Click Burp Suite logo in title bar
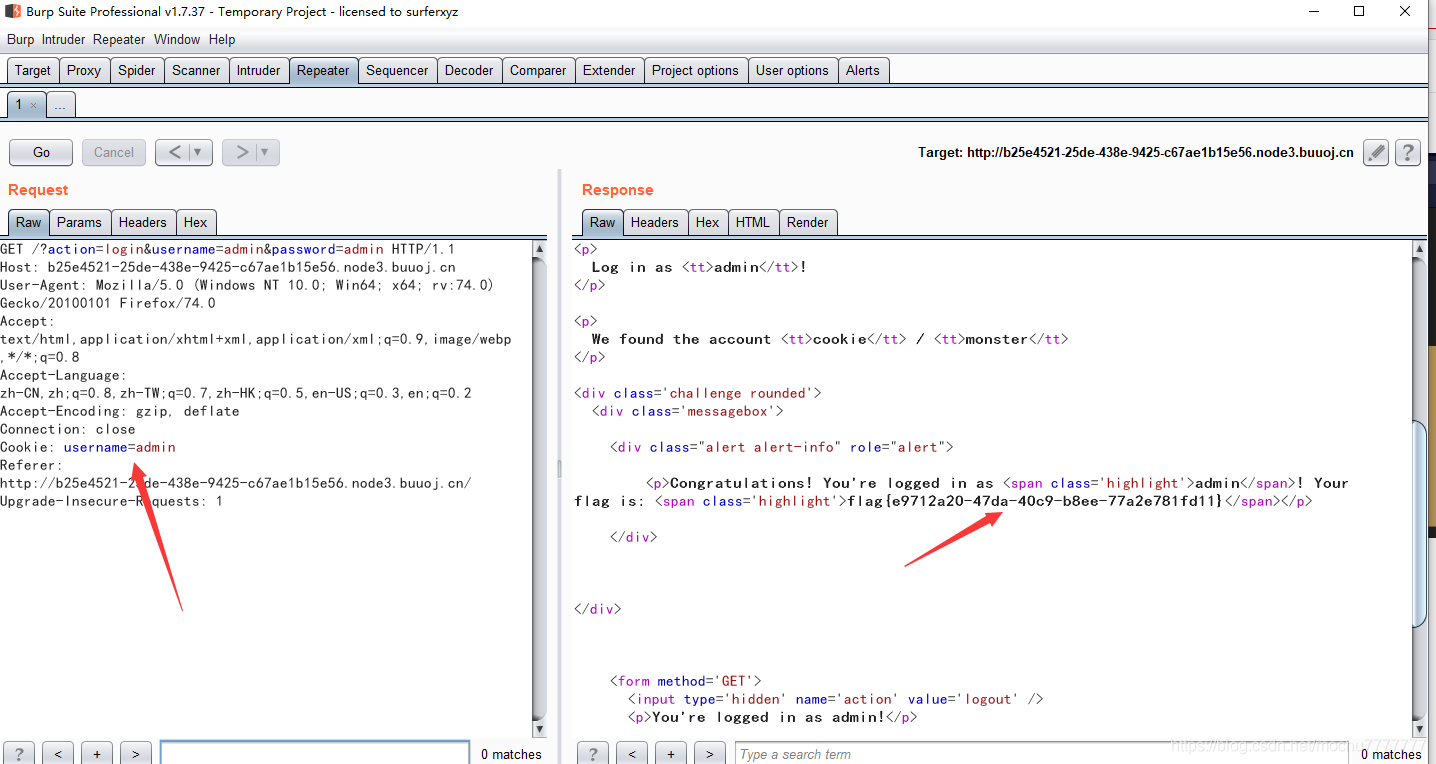This screenshot has width=1436, height=764. (12, 12)
